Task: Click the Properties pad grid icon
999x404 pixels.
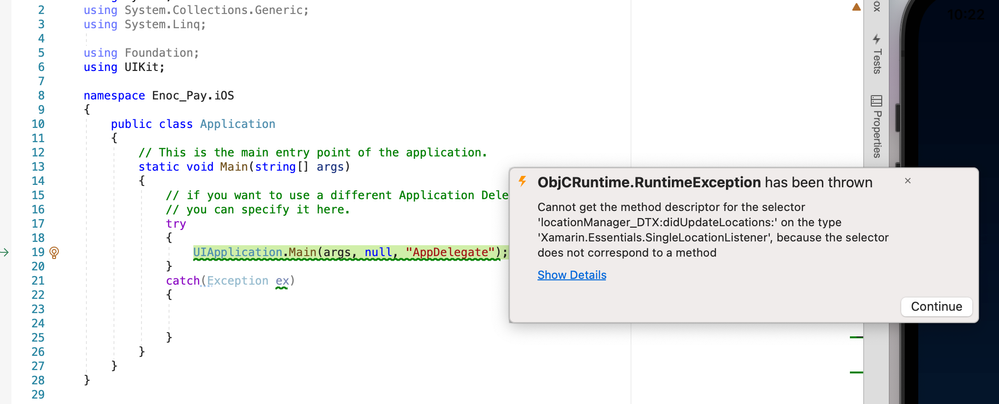Action: click(877, 101)
